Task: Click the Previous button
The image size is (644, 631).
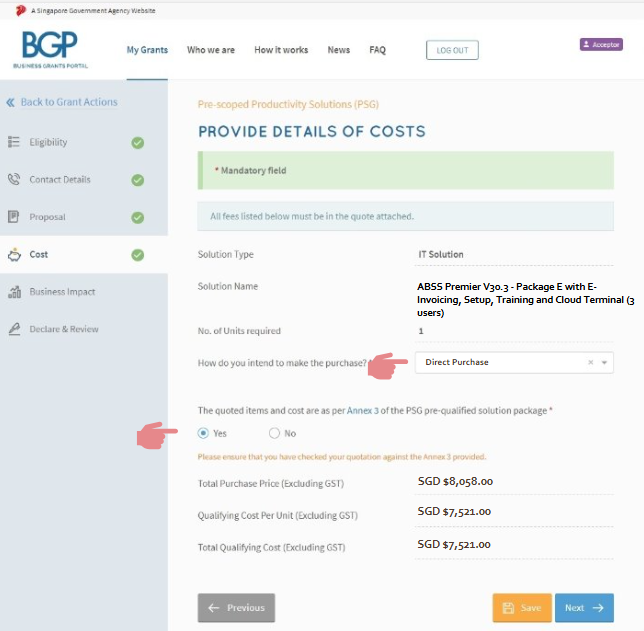Action: [x=236, y=608]
